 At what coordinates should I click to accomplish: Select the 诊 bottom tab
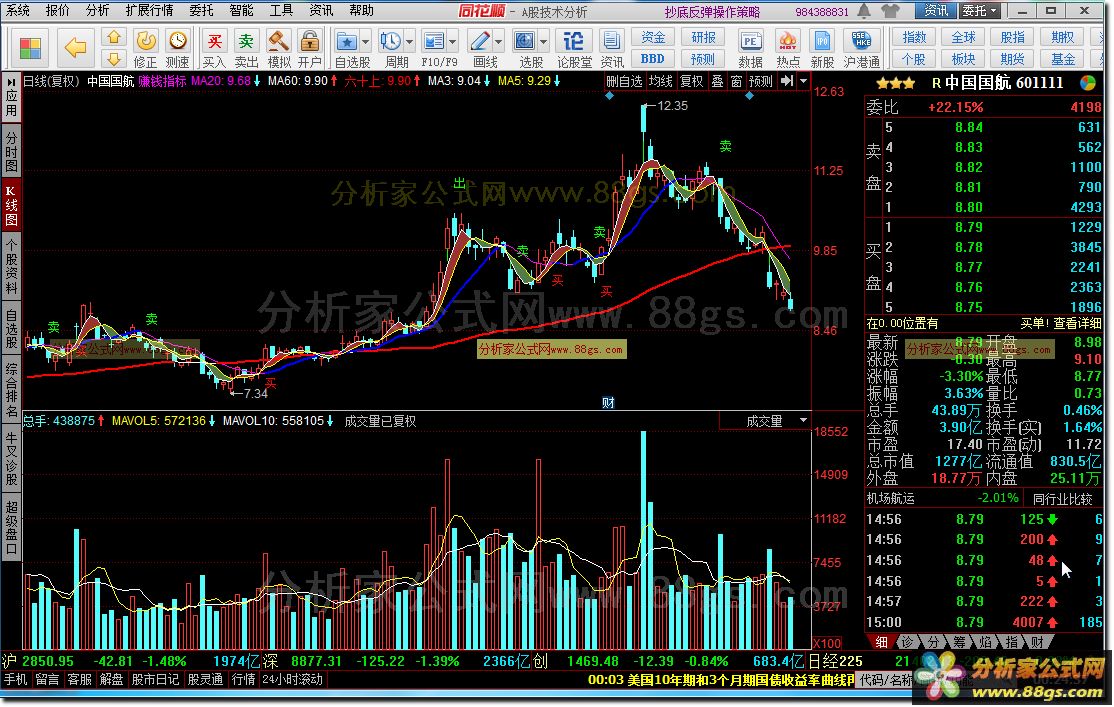pos(907,642)
